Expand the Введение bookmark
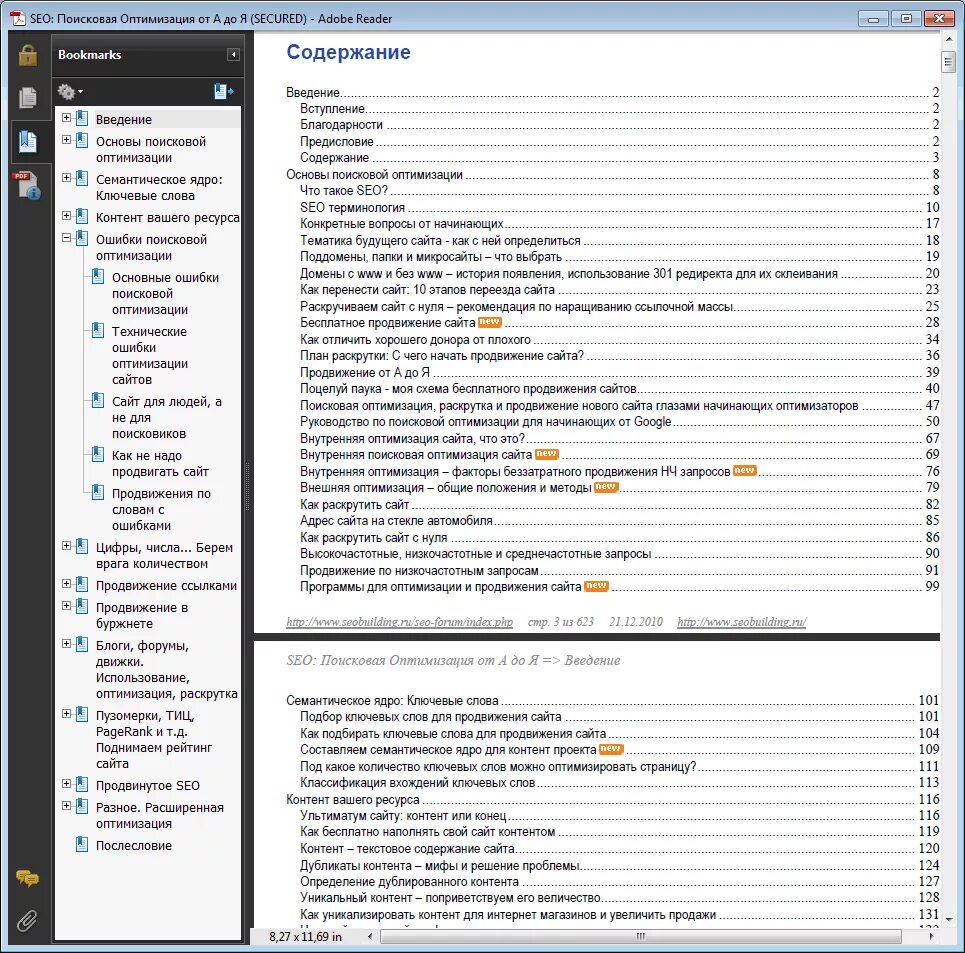The height and width of the screenshot is (953, 965). [x=66, y=118]
